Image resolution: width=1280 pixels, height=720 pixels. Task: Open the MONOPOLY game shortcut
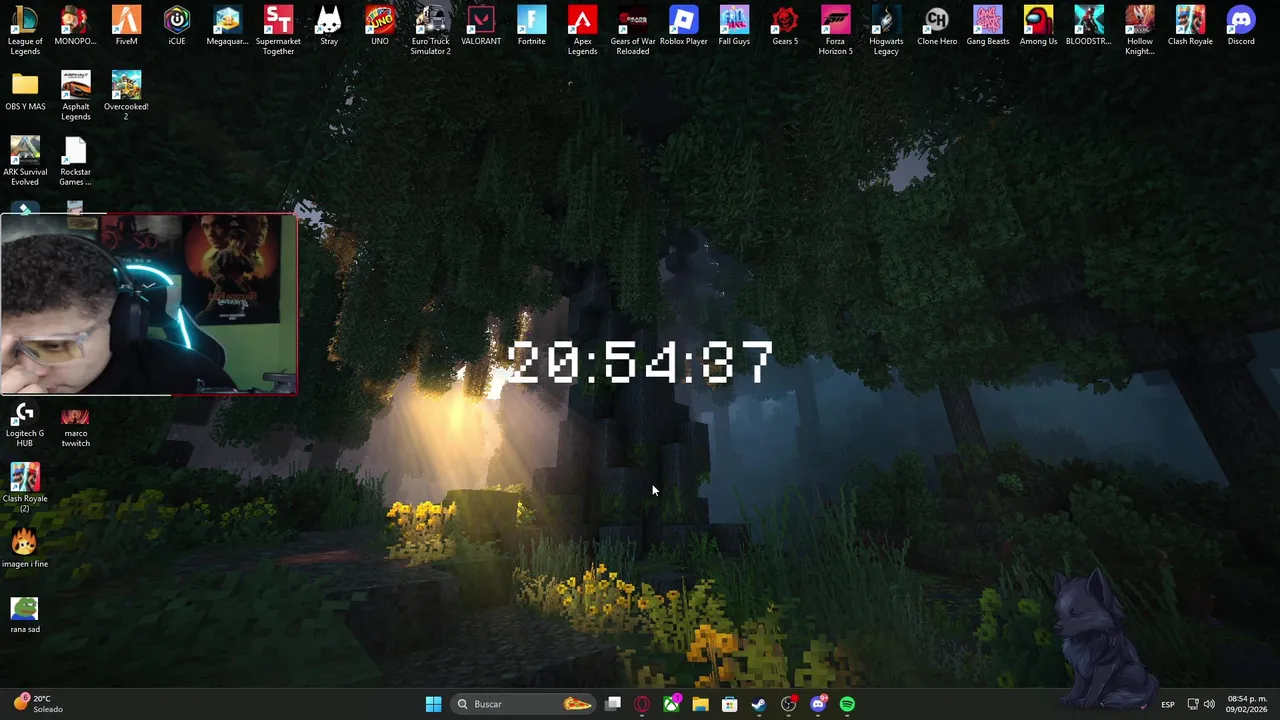(x=75, y=25)
